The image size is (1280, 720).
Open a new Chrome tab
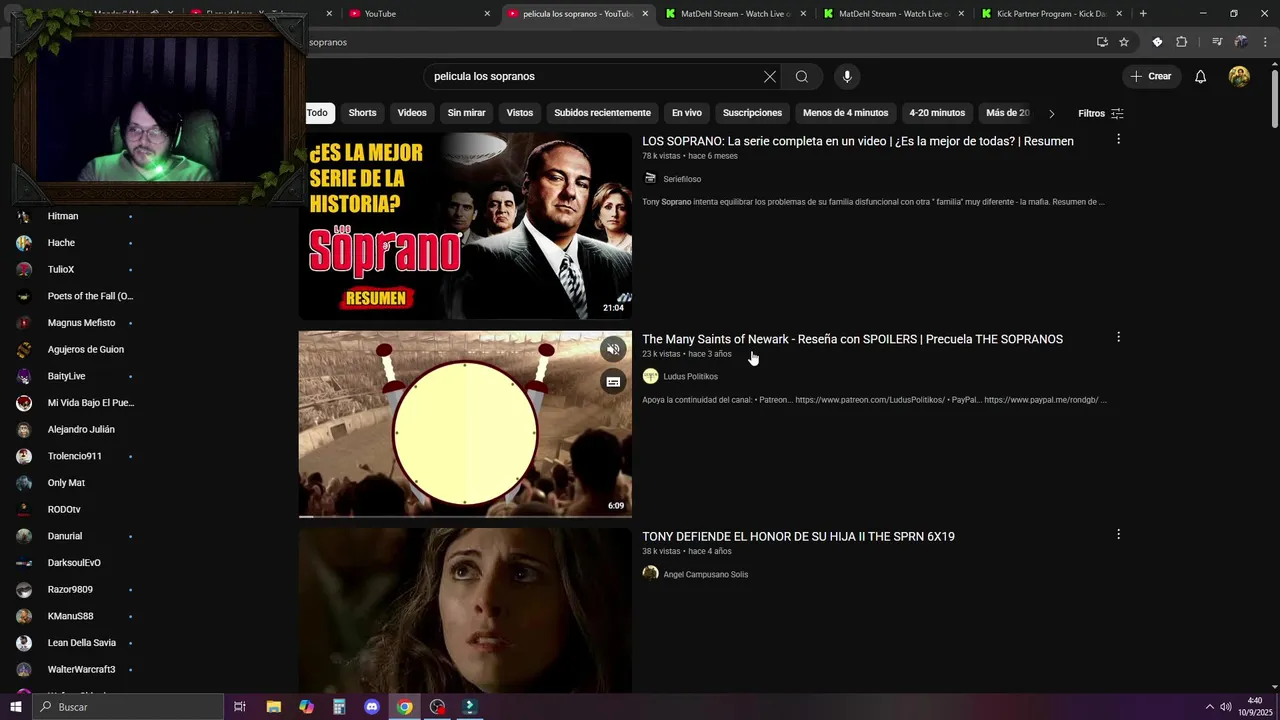[x=1143, y=14]
